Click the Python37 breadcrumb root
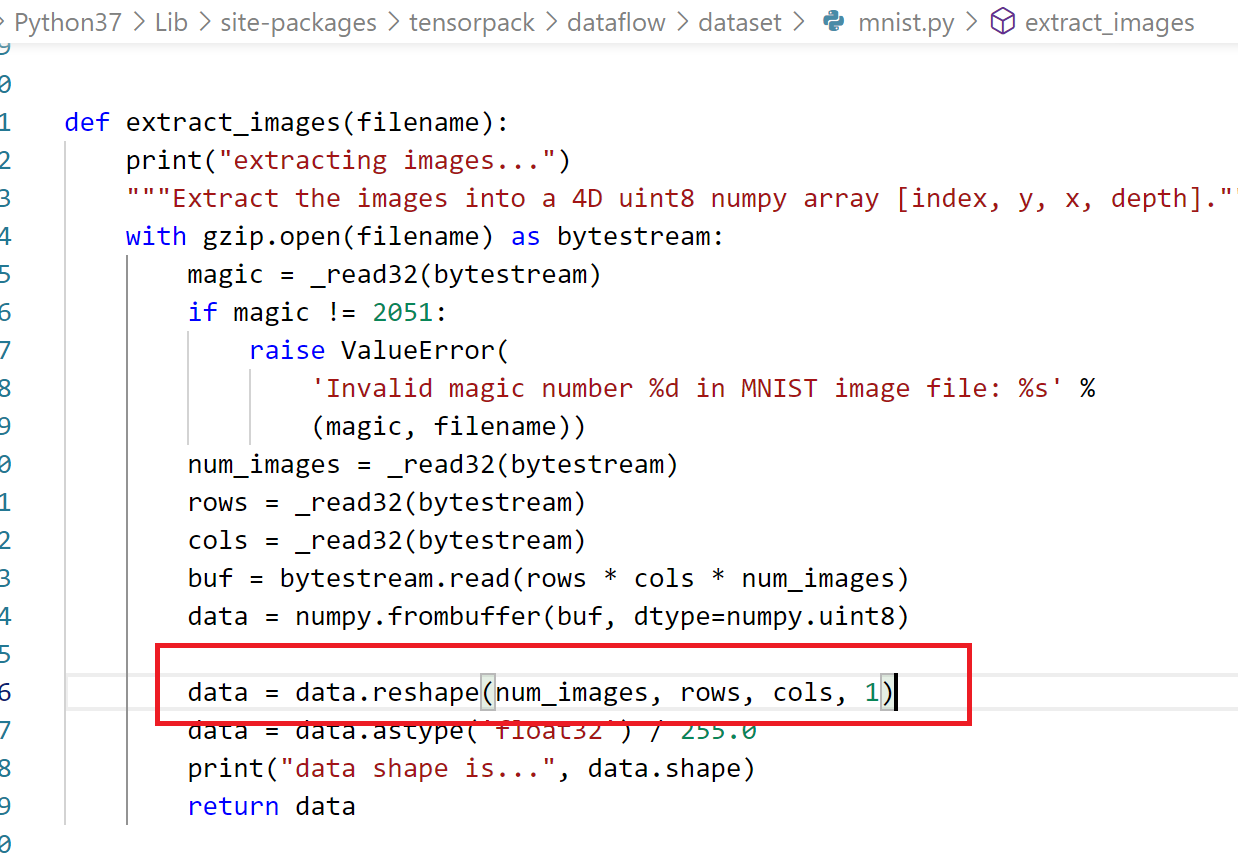Viewport: 1238px width, 861px height. pyautogui.click(x=65, y=22)
